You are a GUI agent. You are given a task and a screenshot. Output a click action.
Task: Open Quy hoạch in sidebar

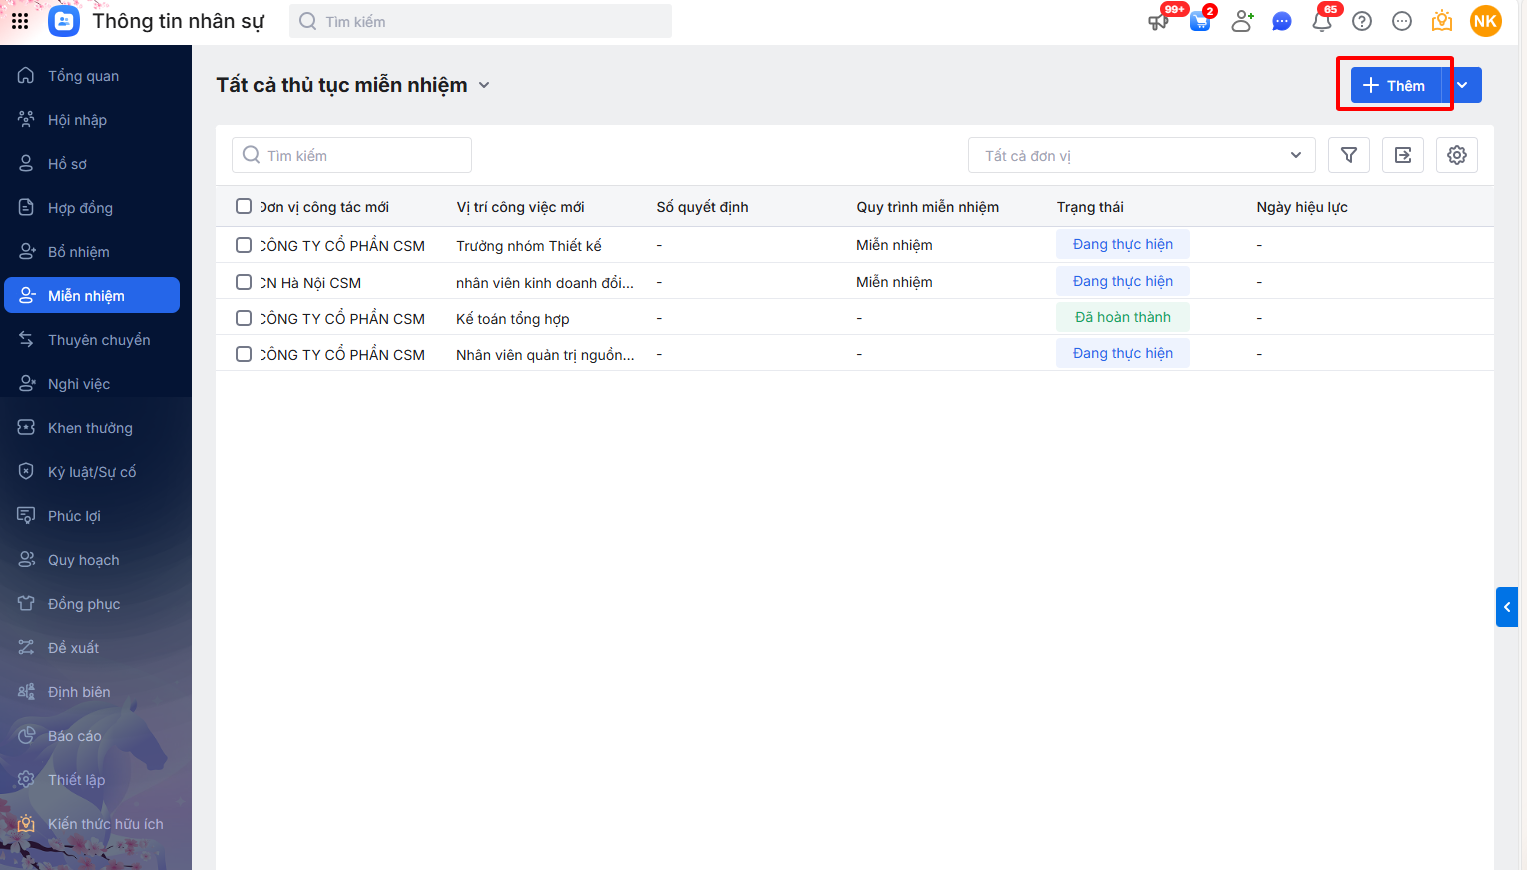92,560
